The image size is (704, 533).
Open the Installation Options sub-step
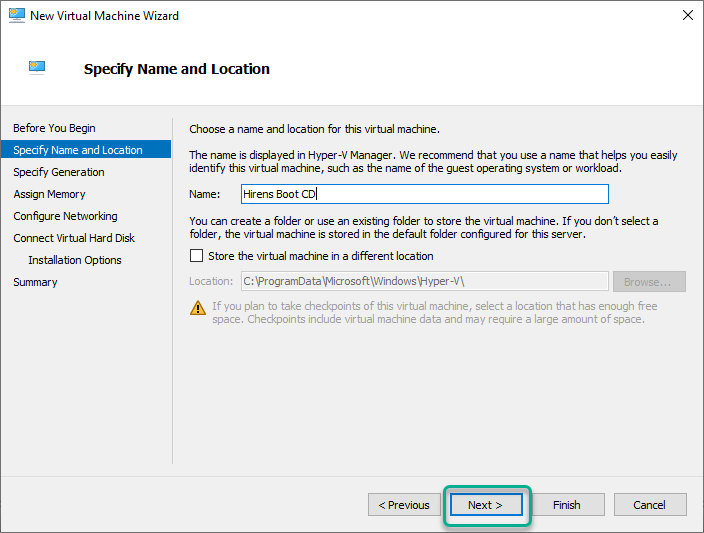pyautogui.click(x=75, y=260)
